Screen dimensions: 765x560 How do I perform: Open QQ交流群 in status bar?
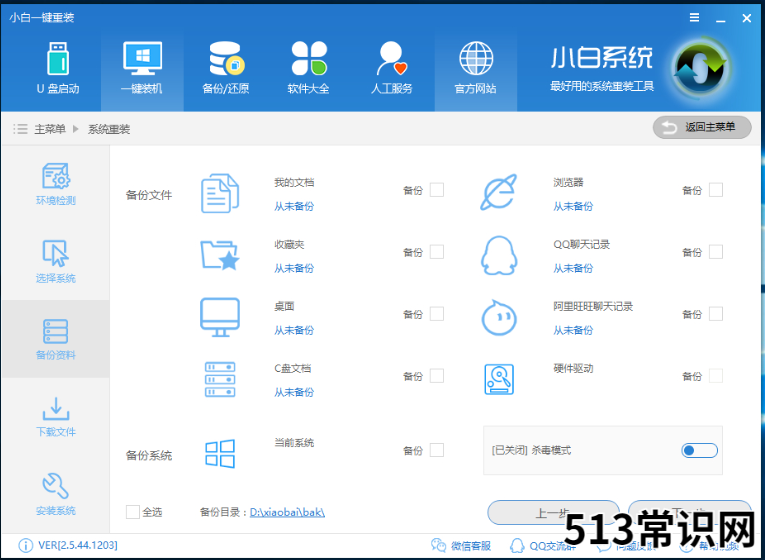click(x=543, y=546)
